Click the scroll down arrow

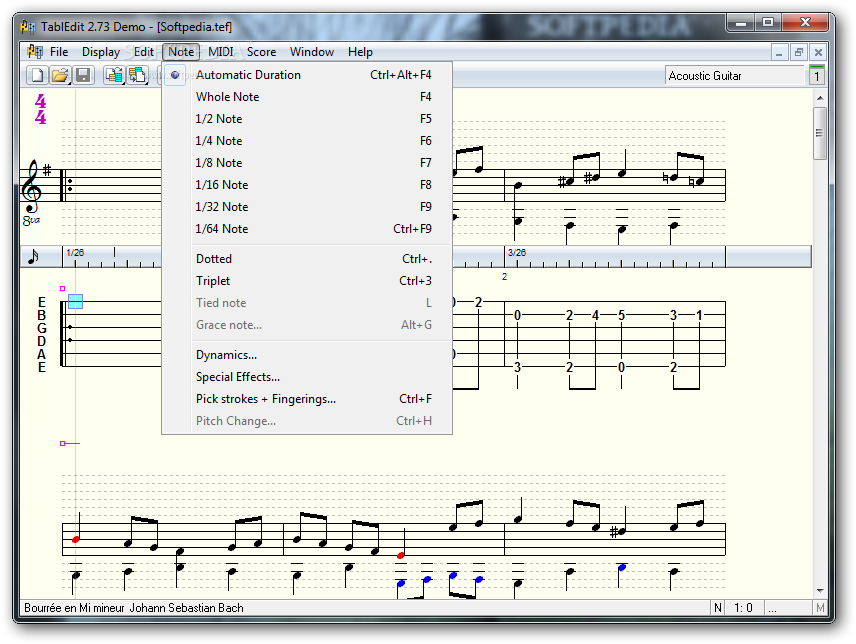coord(820,591)
